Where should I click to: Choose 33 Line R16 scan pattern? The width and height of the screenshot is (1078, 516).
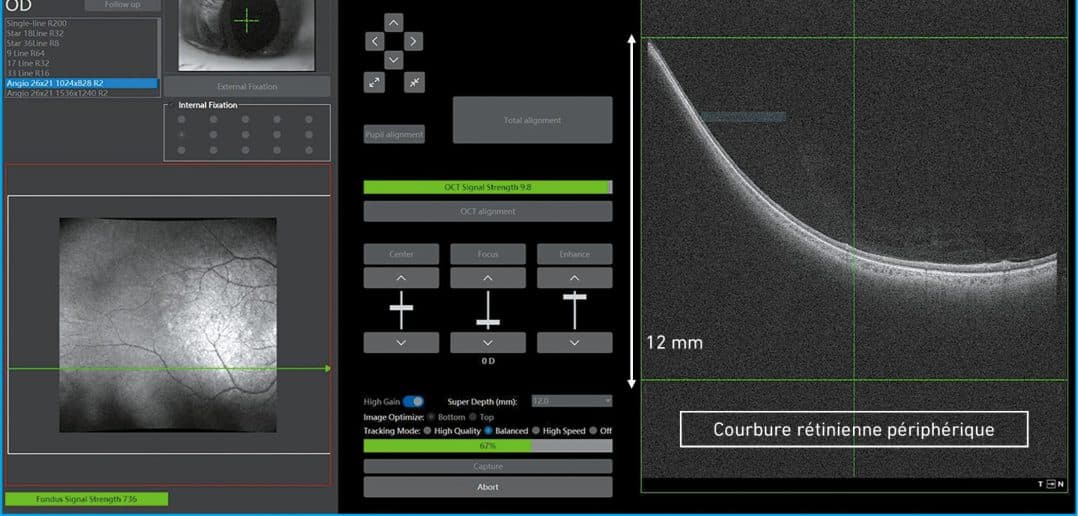(81, 73)
